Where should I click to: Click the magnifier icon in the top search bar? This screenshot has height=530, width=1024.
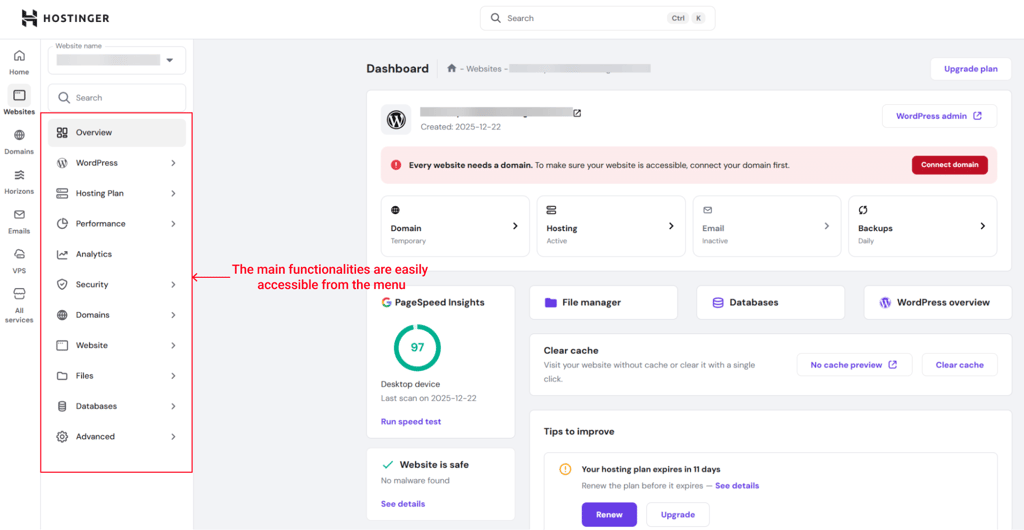(496, 18)
